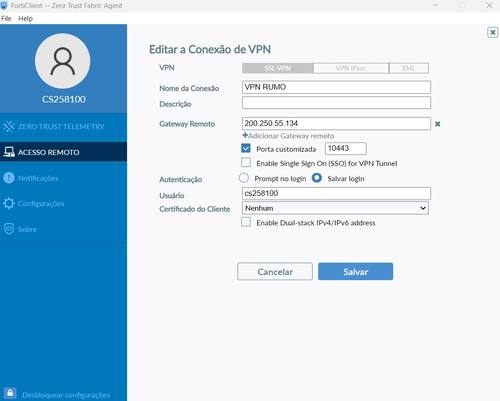Go to the Configurações section
Screen dimensions: 500x401
(x=63, y=203)
